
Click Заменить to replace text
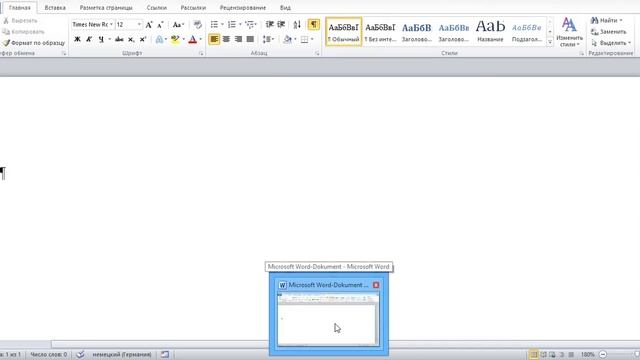pos(609,31)
